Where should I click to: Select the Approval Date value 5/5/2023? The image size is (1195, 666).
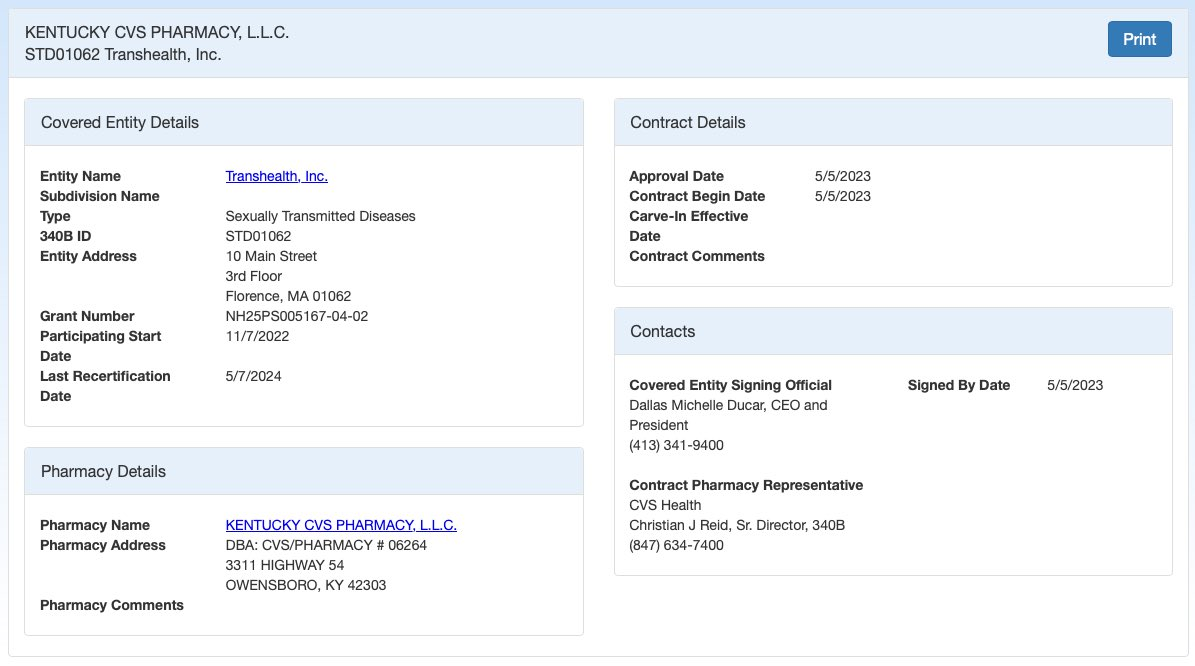(x=842, y=176)
